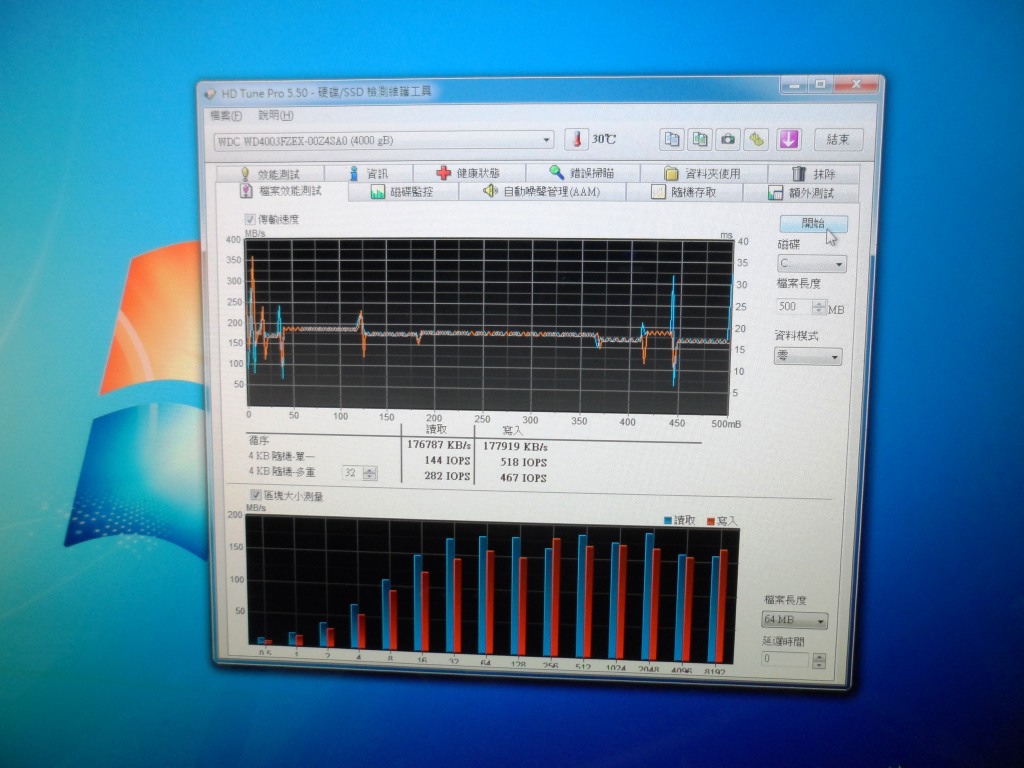Switch to the 資訊 tab

pyautogui.click(x=369, y=174)
